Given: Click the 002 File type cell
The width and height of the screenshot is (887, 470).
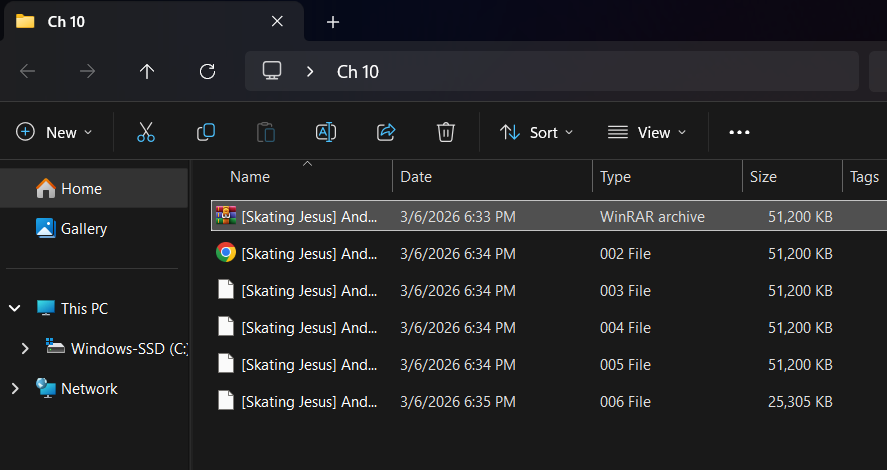Looking at the screenshot, I should (x=625, y=253).
